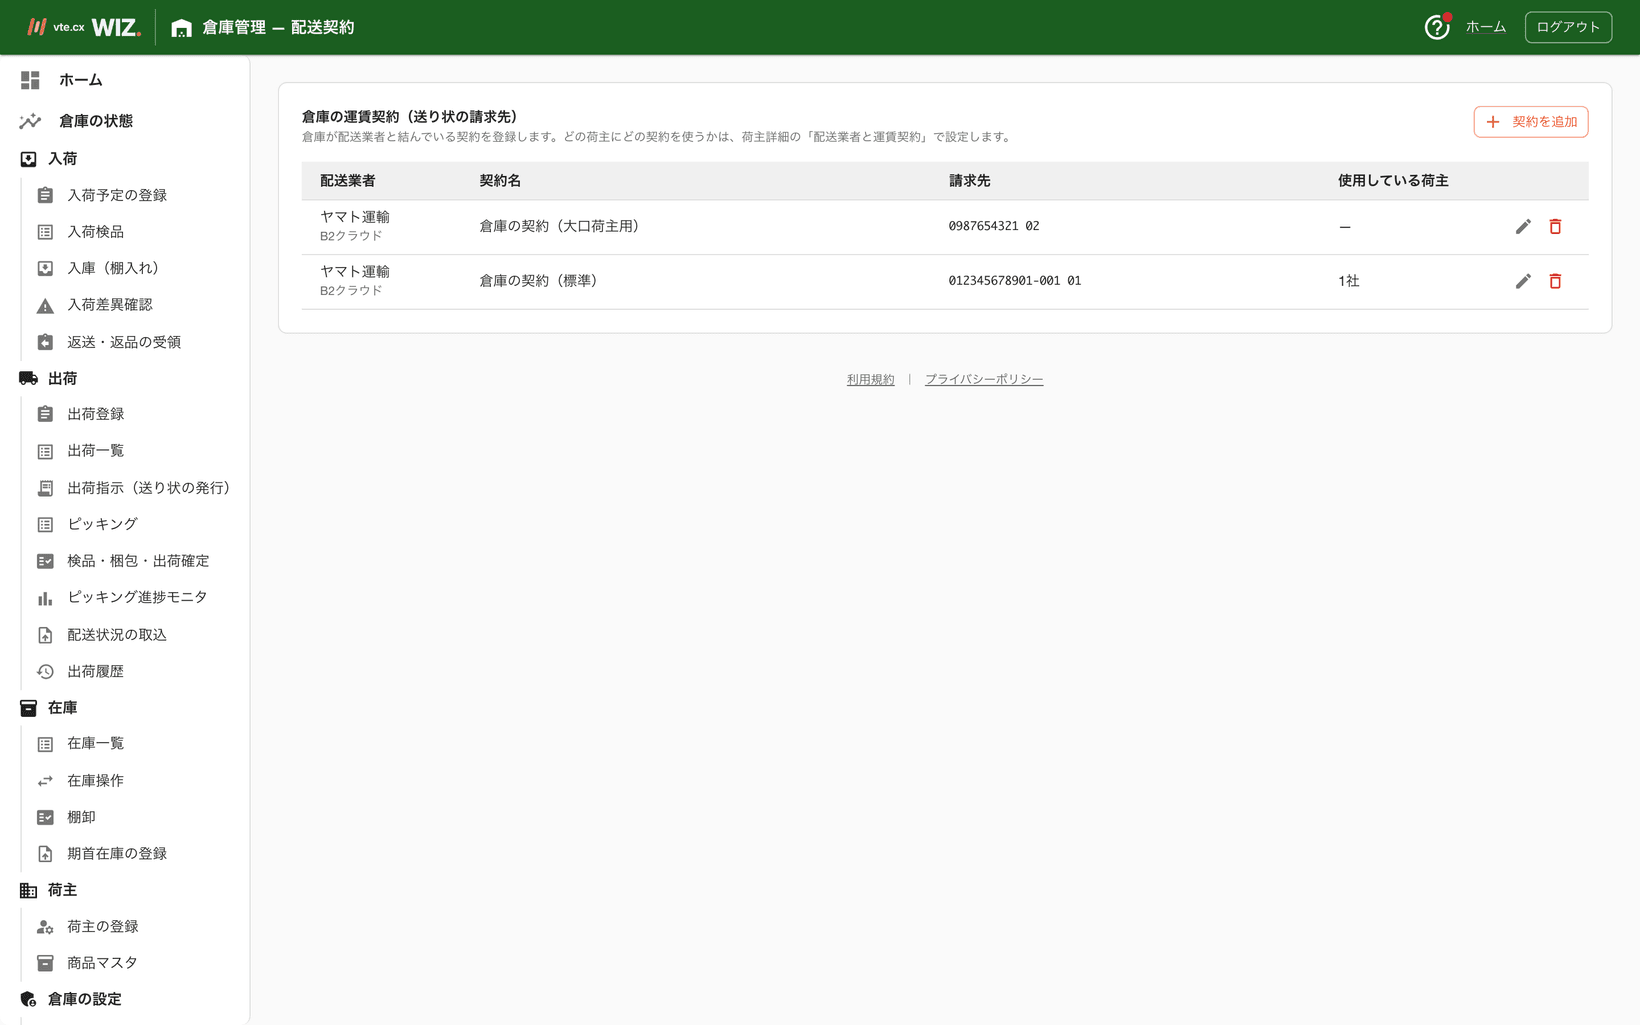
Task: Click the 出荷履歴 history clock icon
Action: click(x=45, y=672)
